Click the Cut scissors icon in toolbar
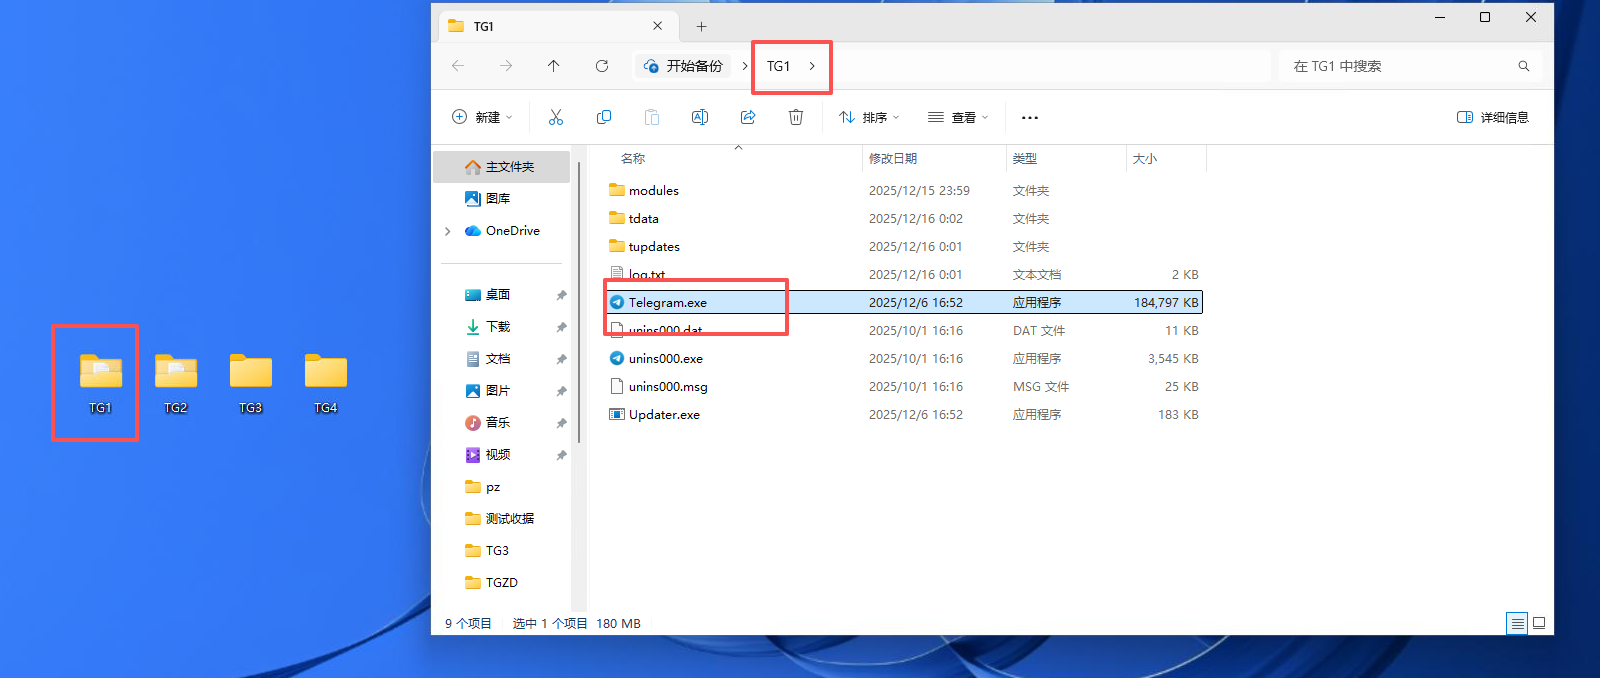This screenshot has height=678, width=1600. point(556,117)
